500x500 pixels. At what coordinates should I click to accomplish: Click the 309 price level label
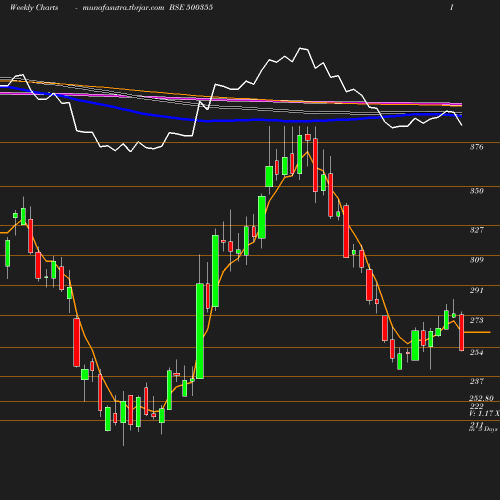(476, 260)
